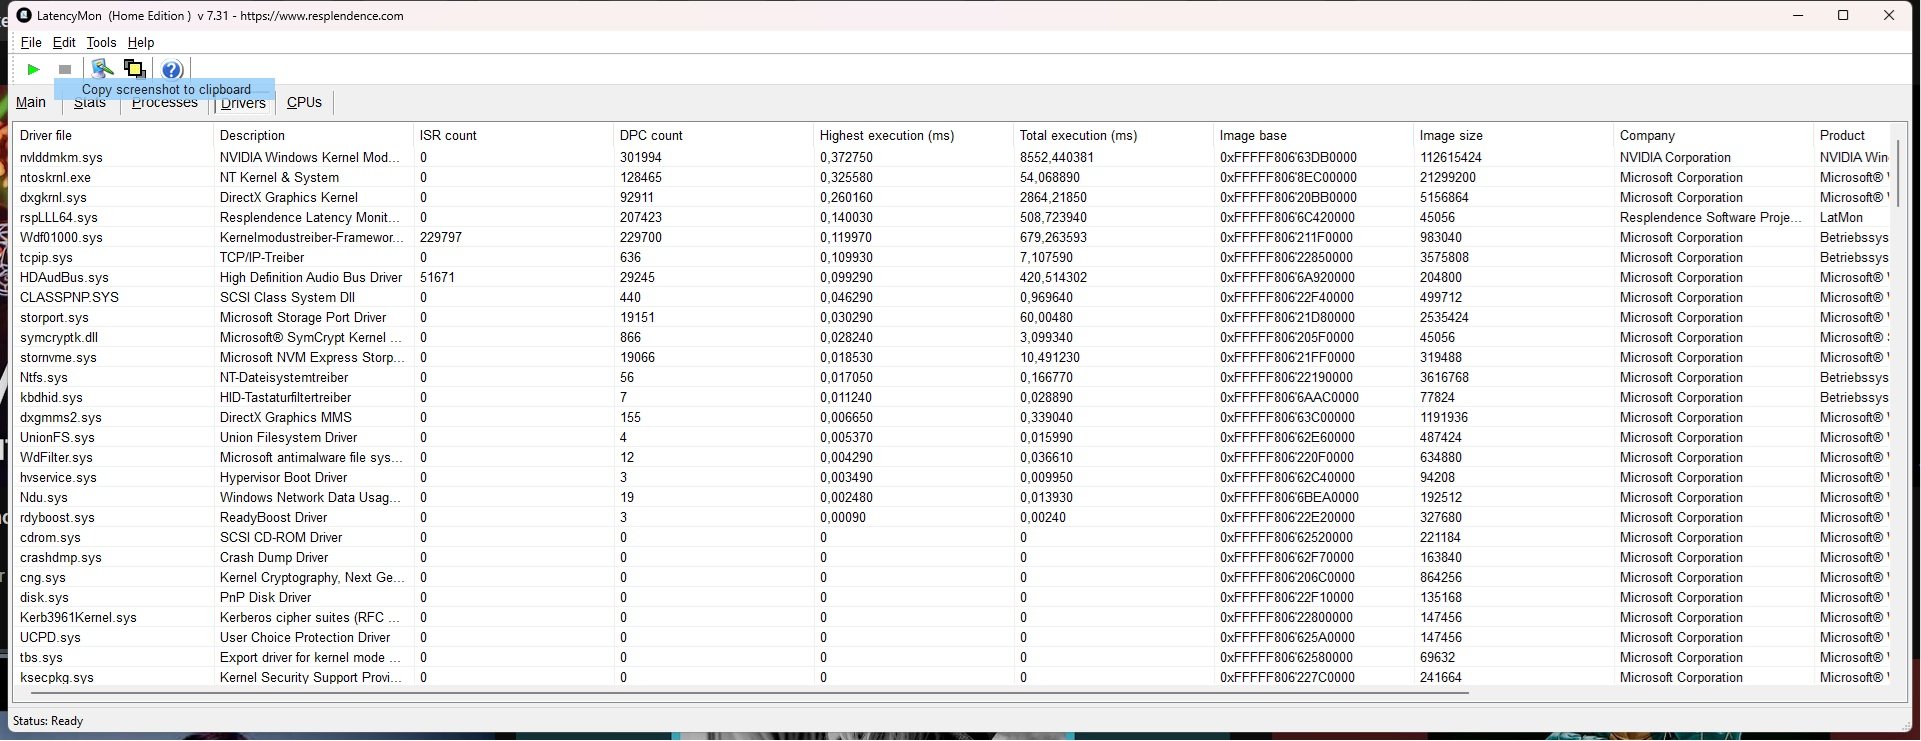Image resolution: width=1921 pixels, height=741 pixels.
Task: Open the Edit menu
Action: pyautogui.click(x=64, y=42)
